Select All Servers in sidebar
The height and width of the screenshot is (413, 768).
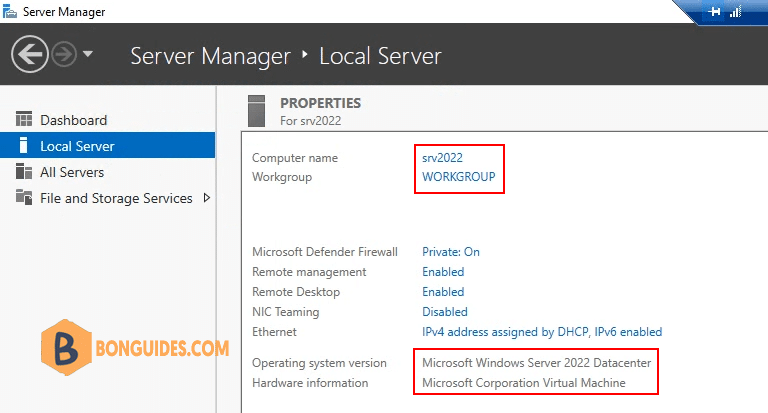(x=72, y=172)
